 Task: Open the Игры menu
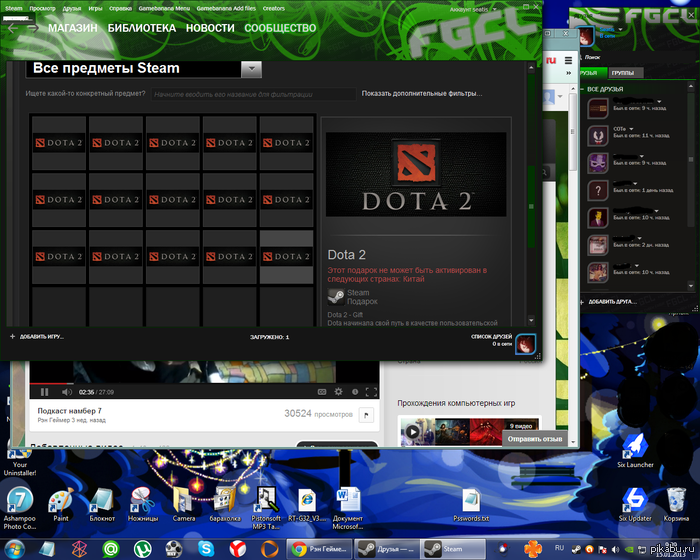pos(95,8)
